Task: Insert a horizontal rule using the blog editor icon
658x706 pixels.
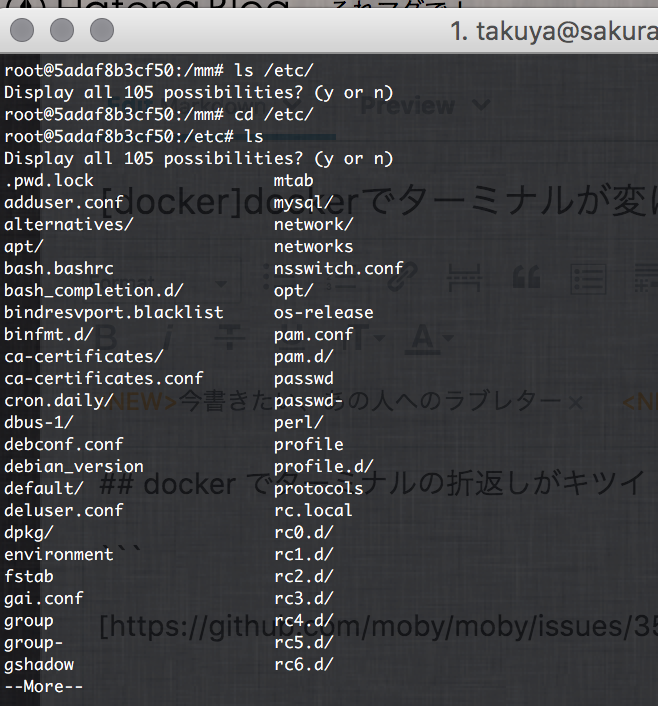Action: (464, 278)
